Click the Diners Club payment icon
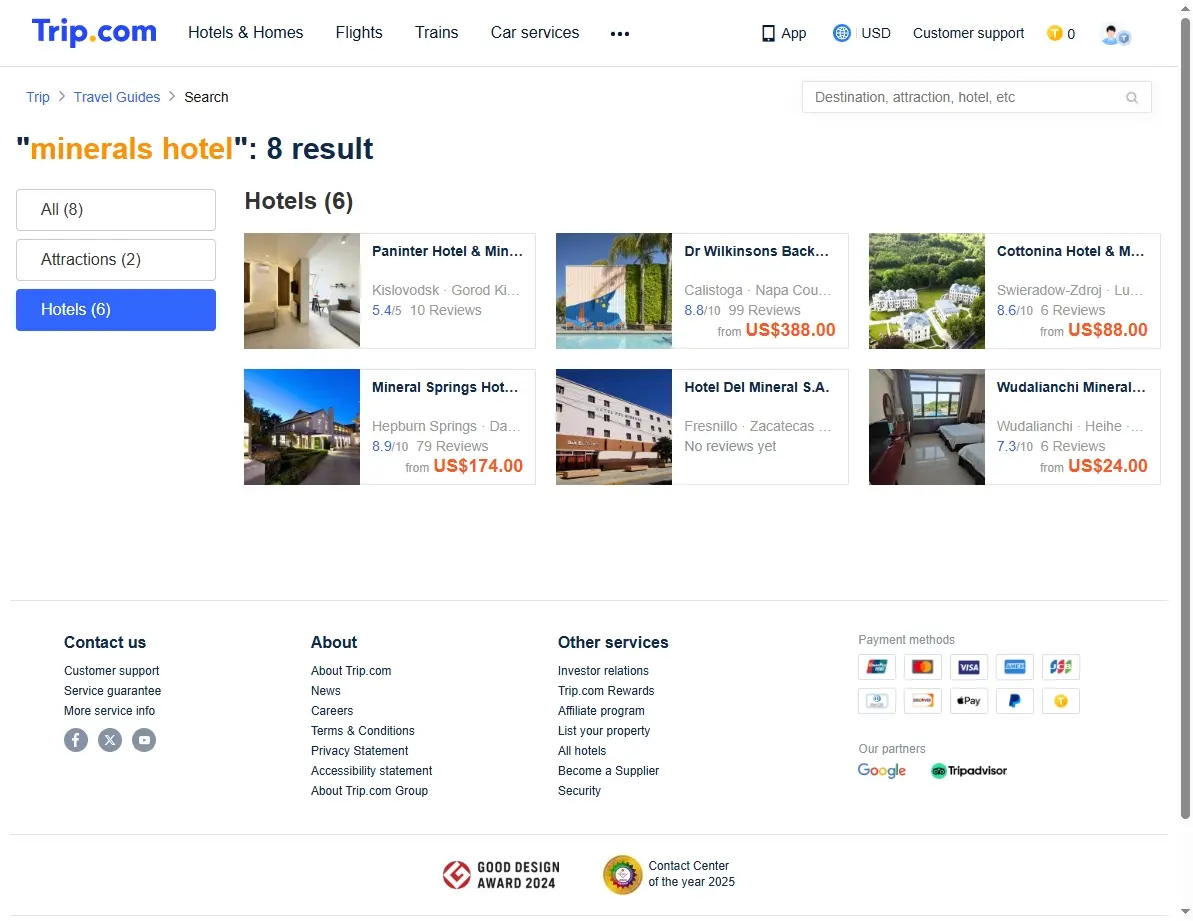The height and width of the screenshot is (921, 1193). tap(876, 700)
